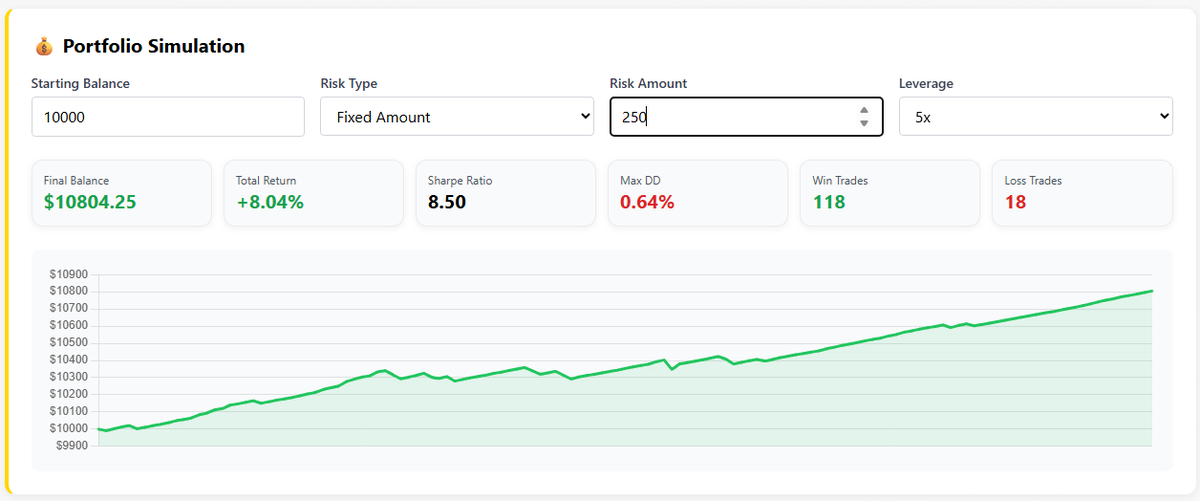The image size is (1200, 501).
Task: Click the Leverage label
Action: coord(926,83)
